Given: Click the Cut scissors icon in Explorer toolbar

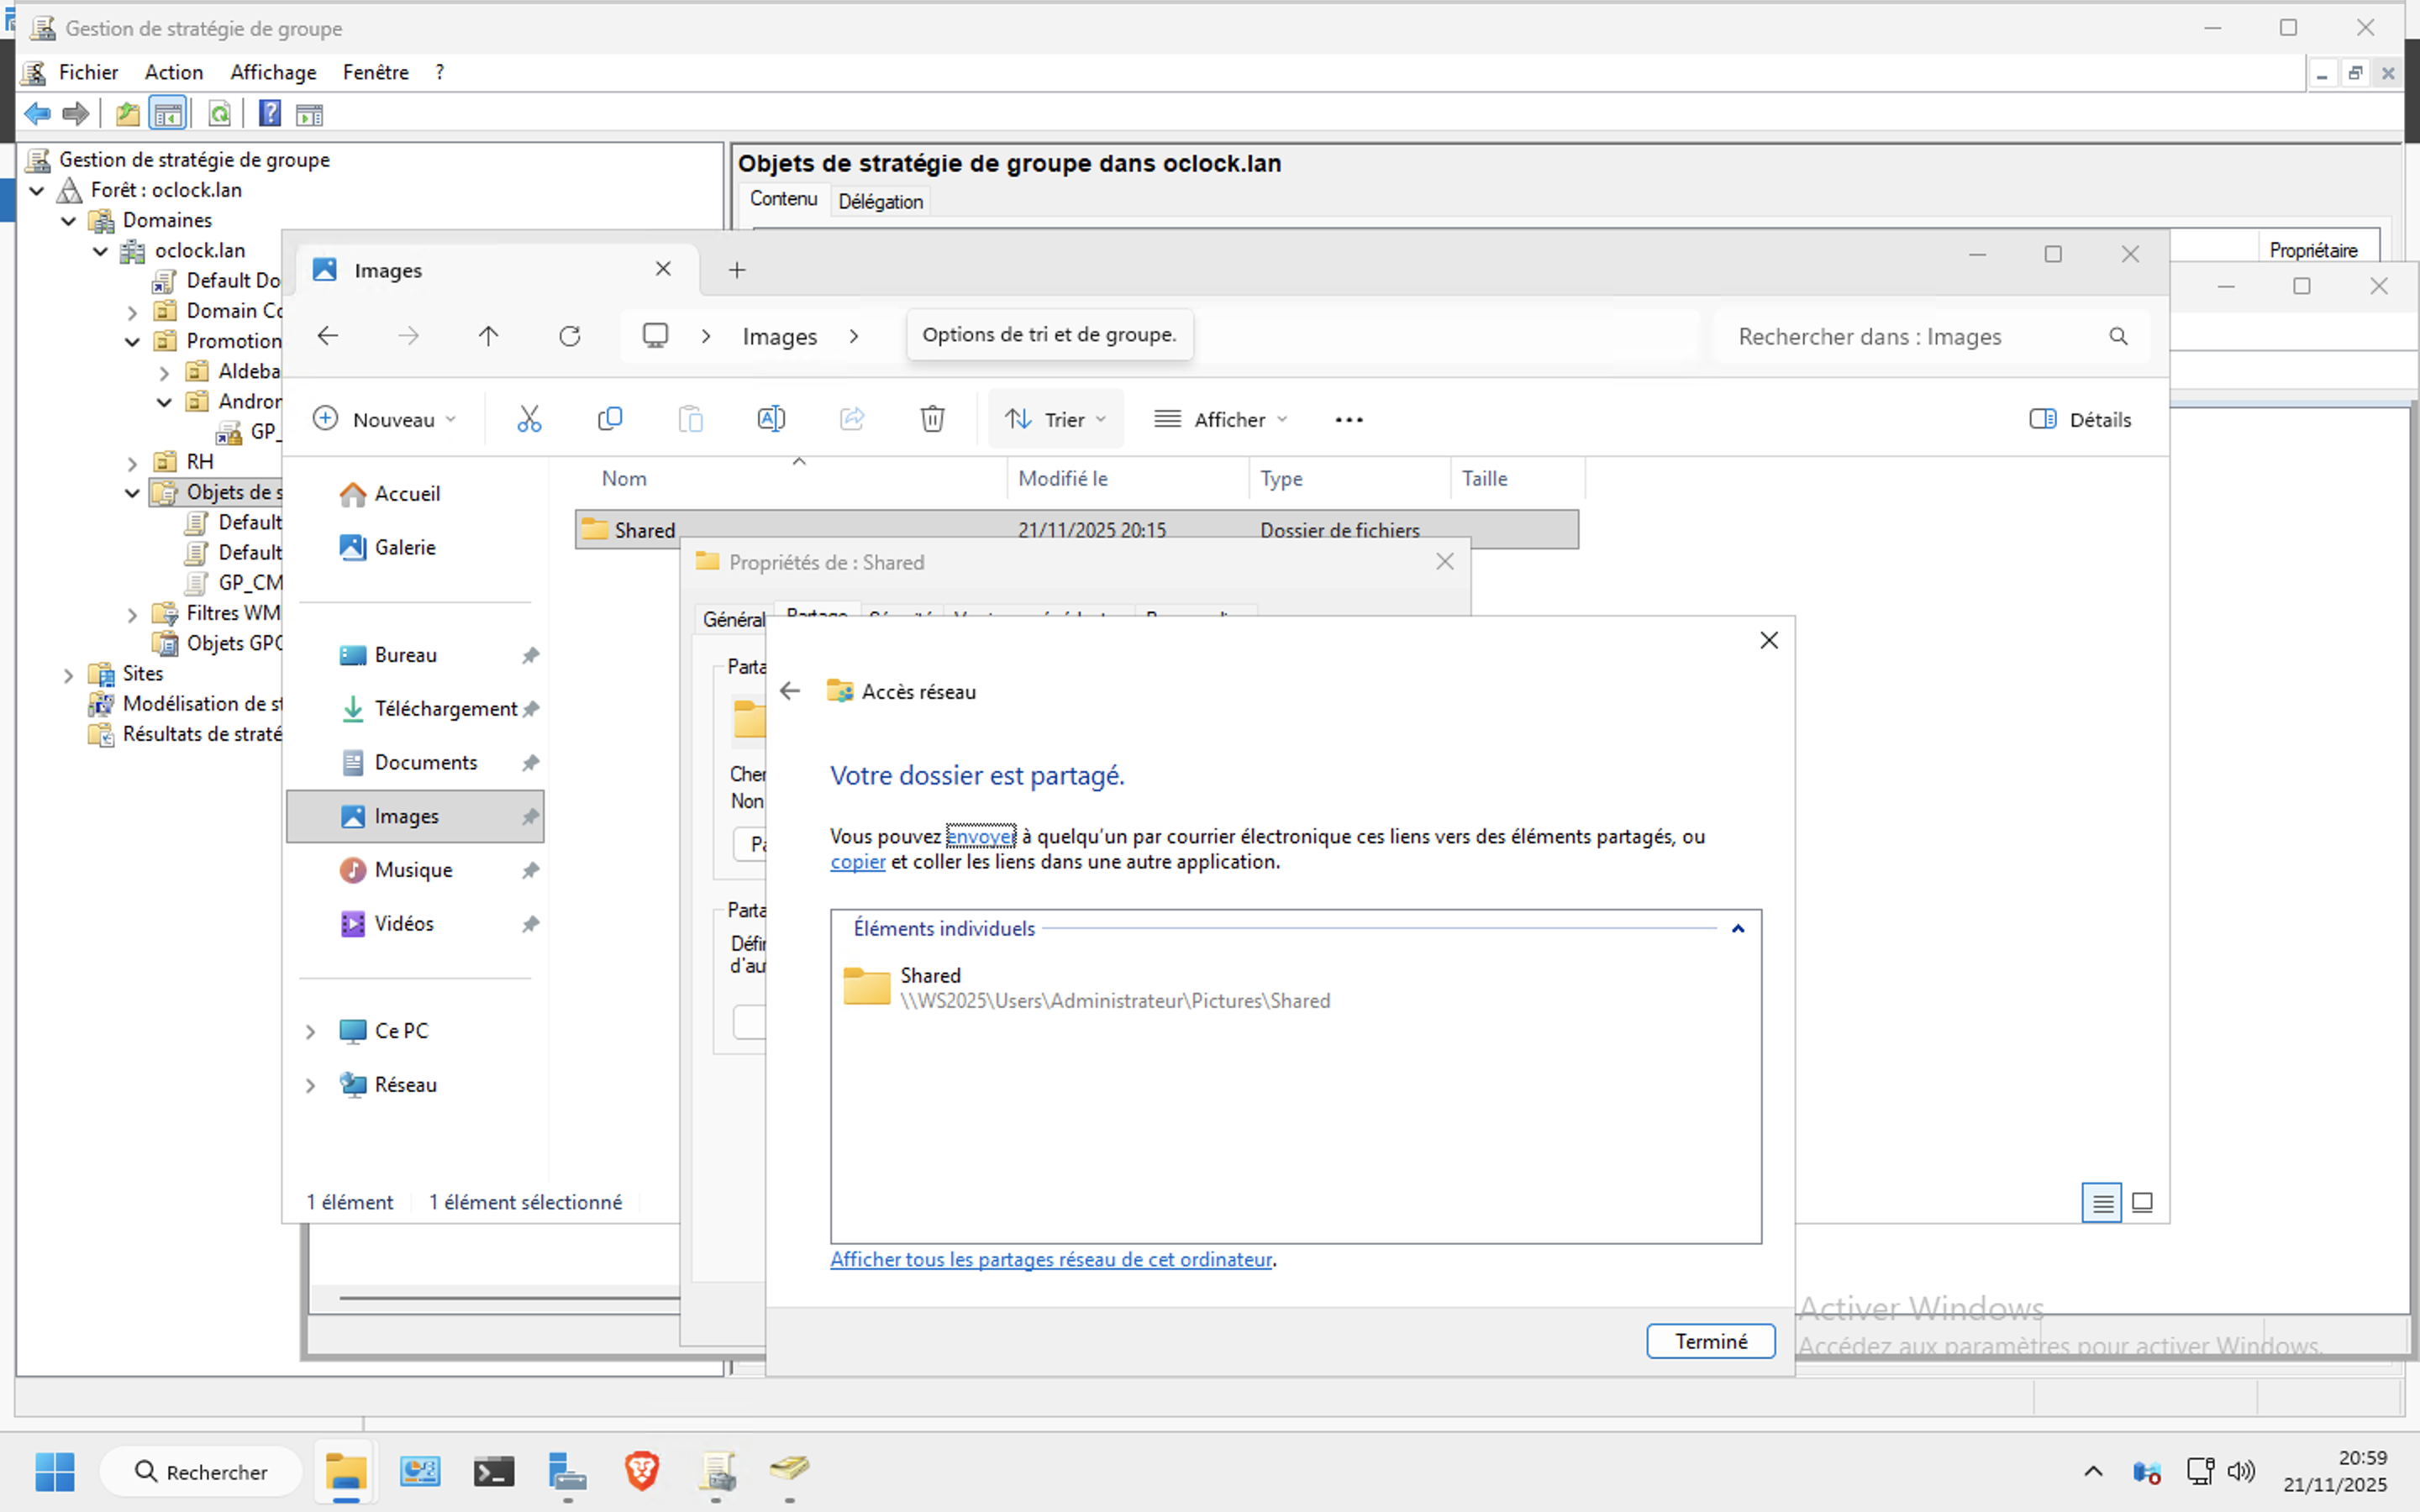Looking at the screenshot, I should 529,419.
